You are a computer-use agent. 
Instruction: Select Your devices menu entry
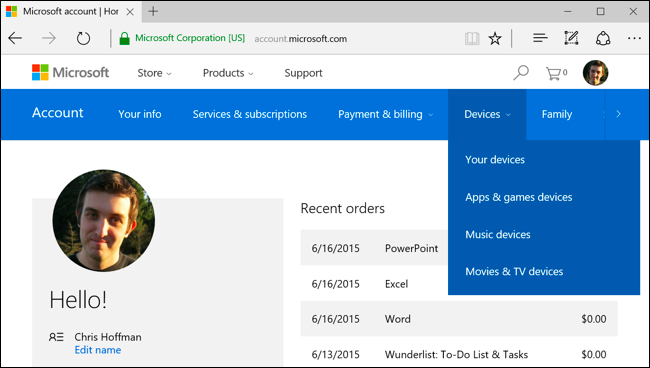495,160
